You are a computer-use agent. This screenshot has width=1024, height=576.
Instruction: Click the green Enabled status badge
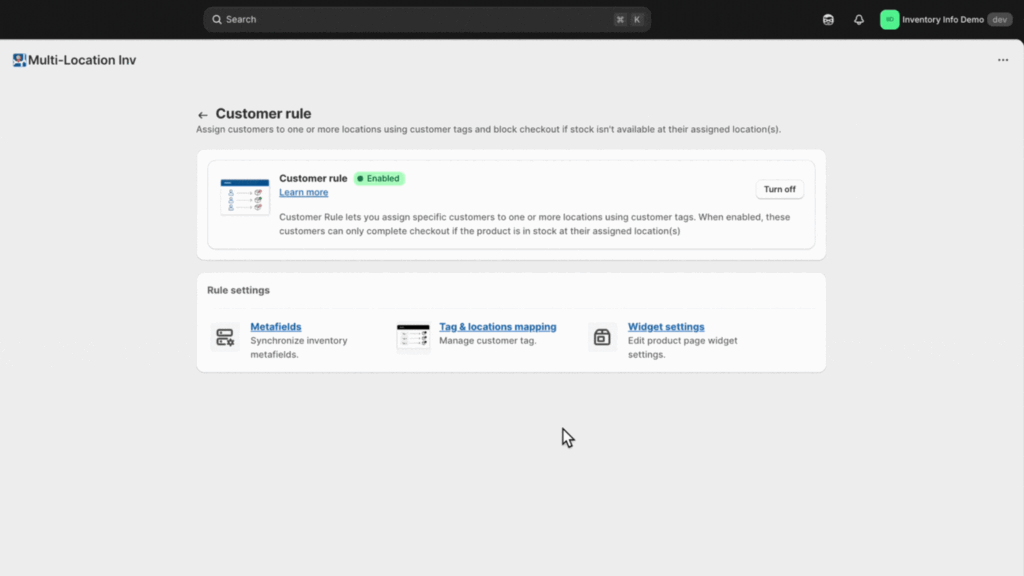pyautogui.click(x=379, y=179)
